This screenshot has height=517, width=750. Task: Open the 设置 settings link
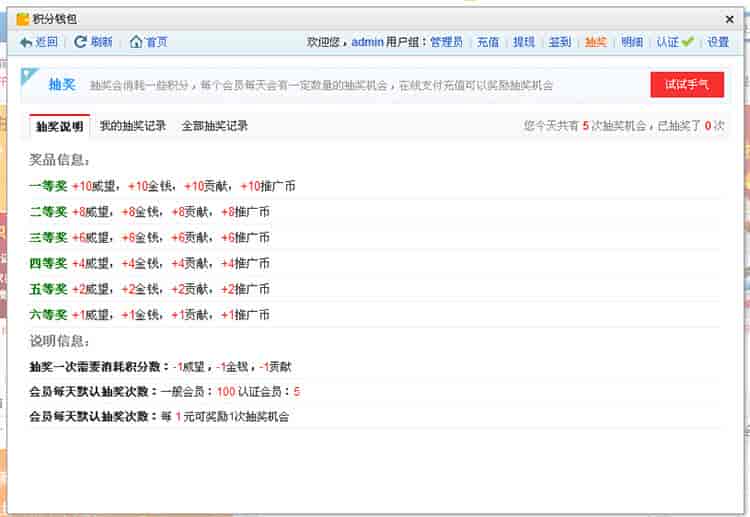point(718,42)
